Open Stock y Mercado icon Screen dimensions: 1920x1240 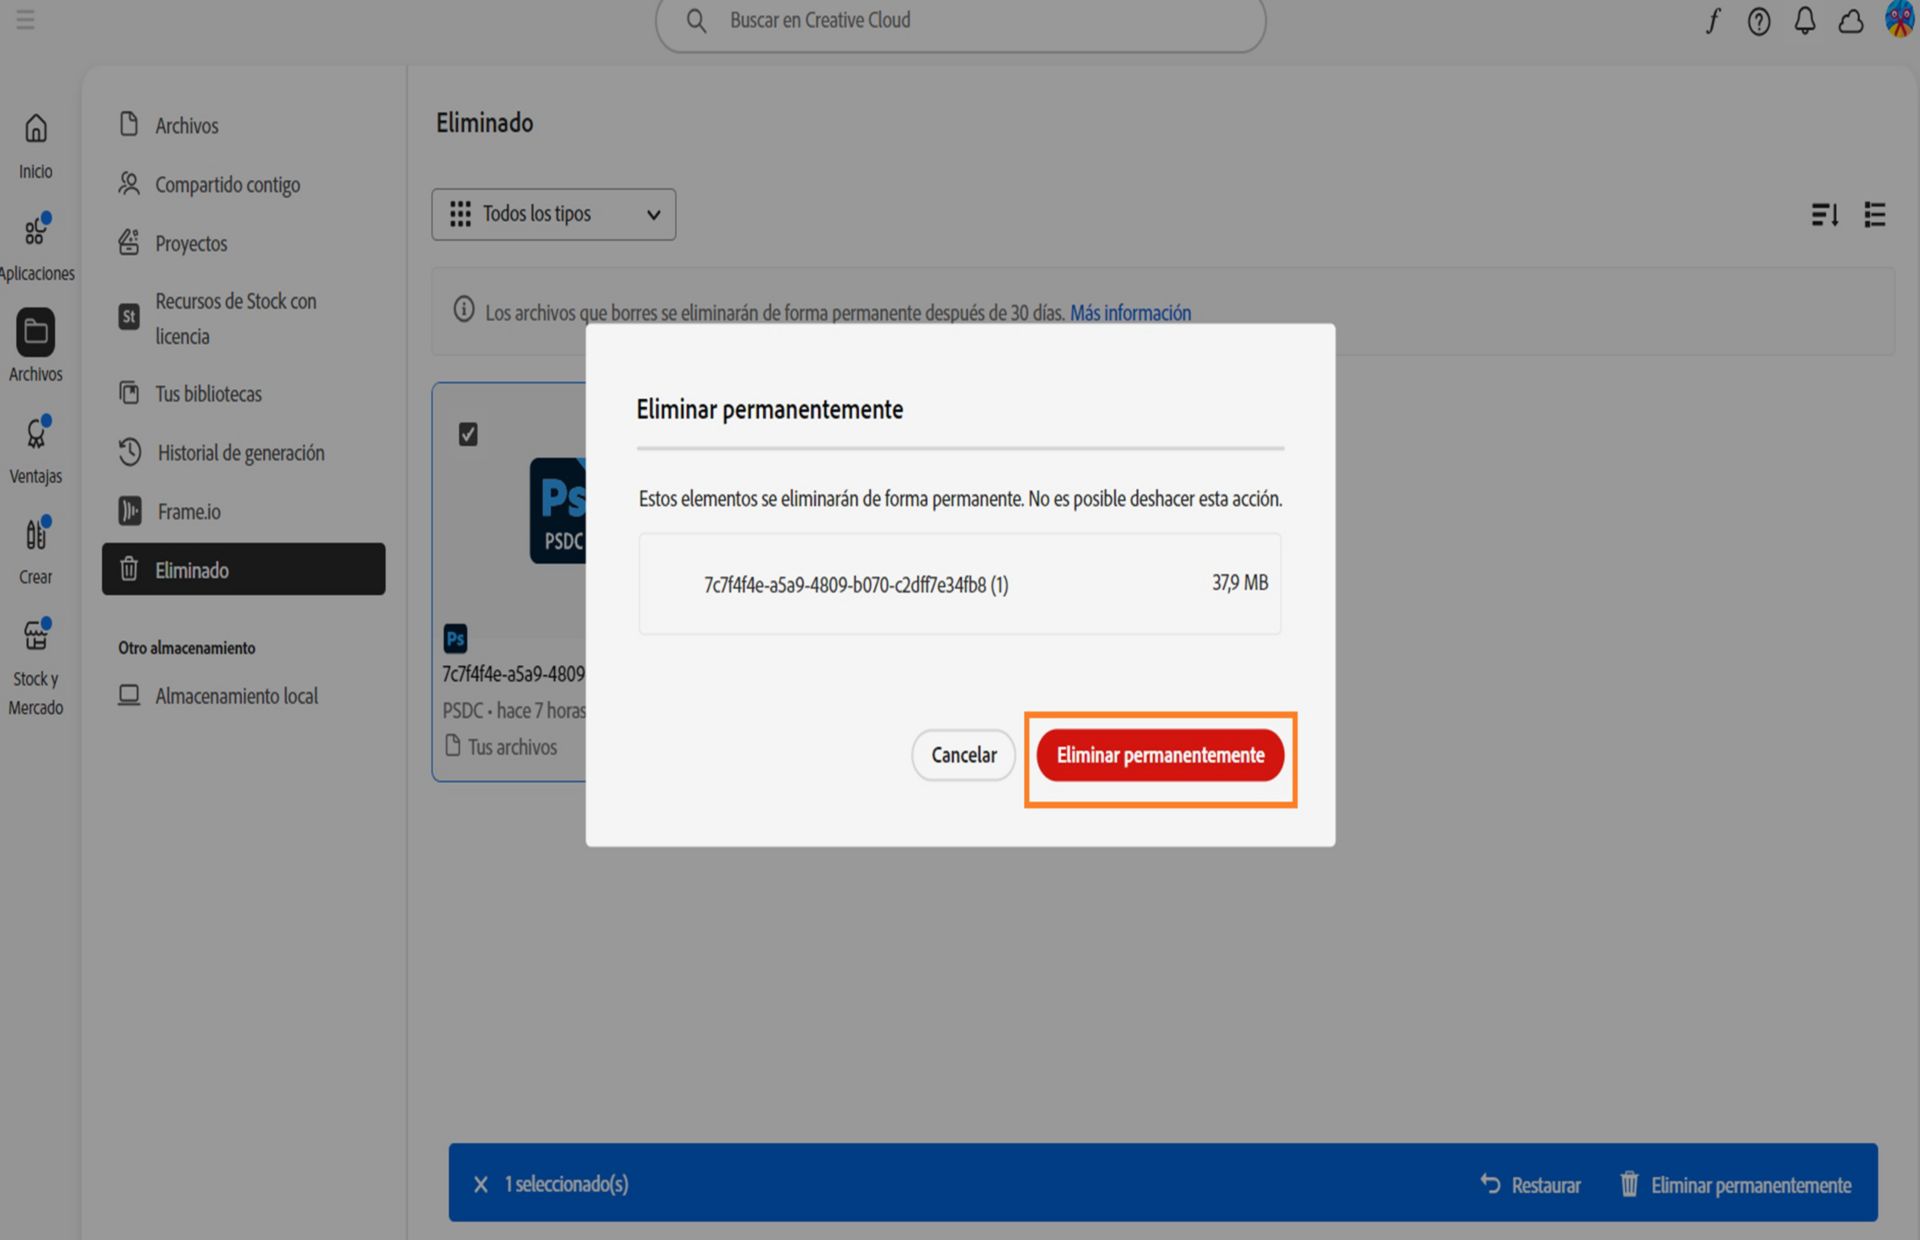click(x=36, y=667)
